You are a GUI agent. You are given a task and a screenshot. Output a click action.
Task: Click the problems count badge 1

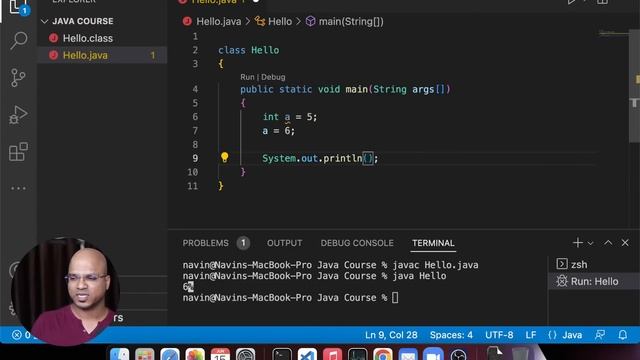243,243
